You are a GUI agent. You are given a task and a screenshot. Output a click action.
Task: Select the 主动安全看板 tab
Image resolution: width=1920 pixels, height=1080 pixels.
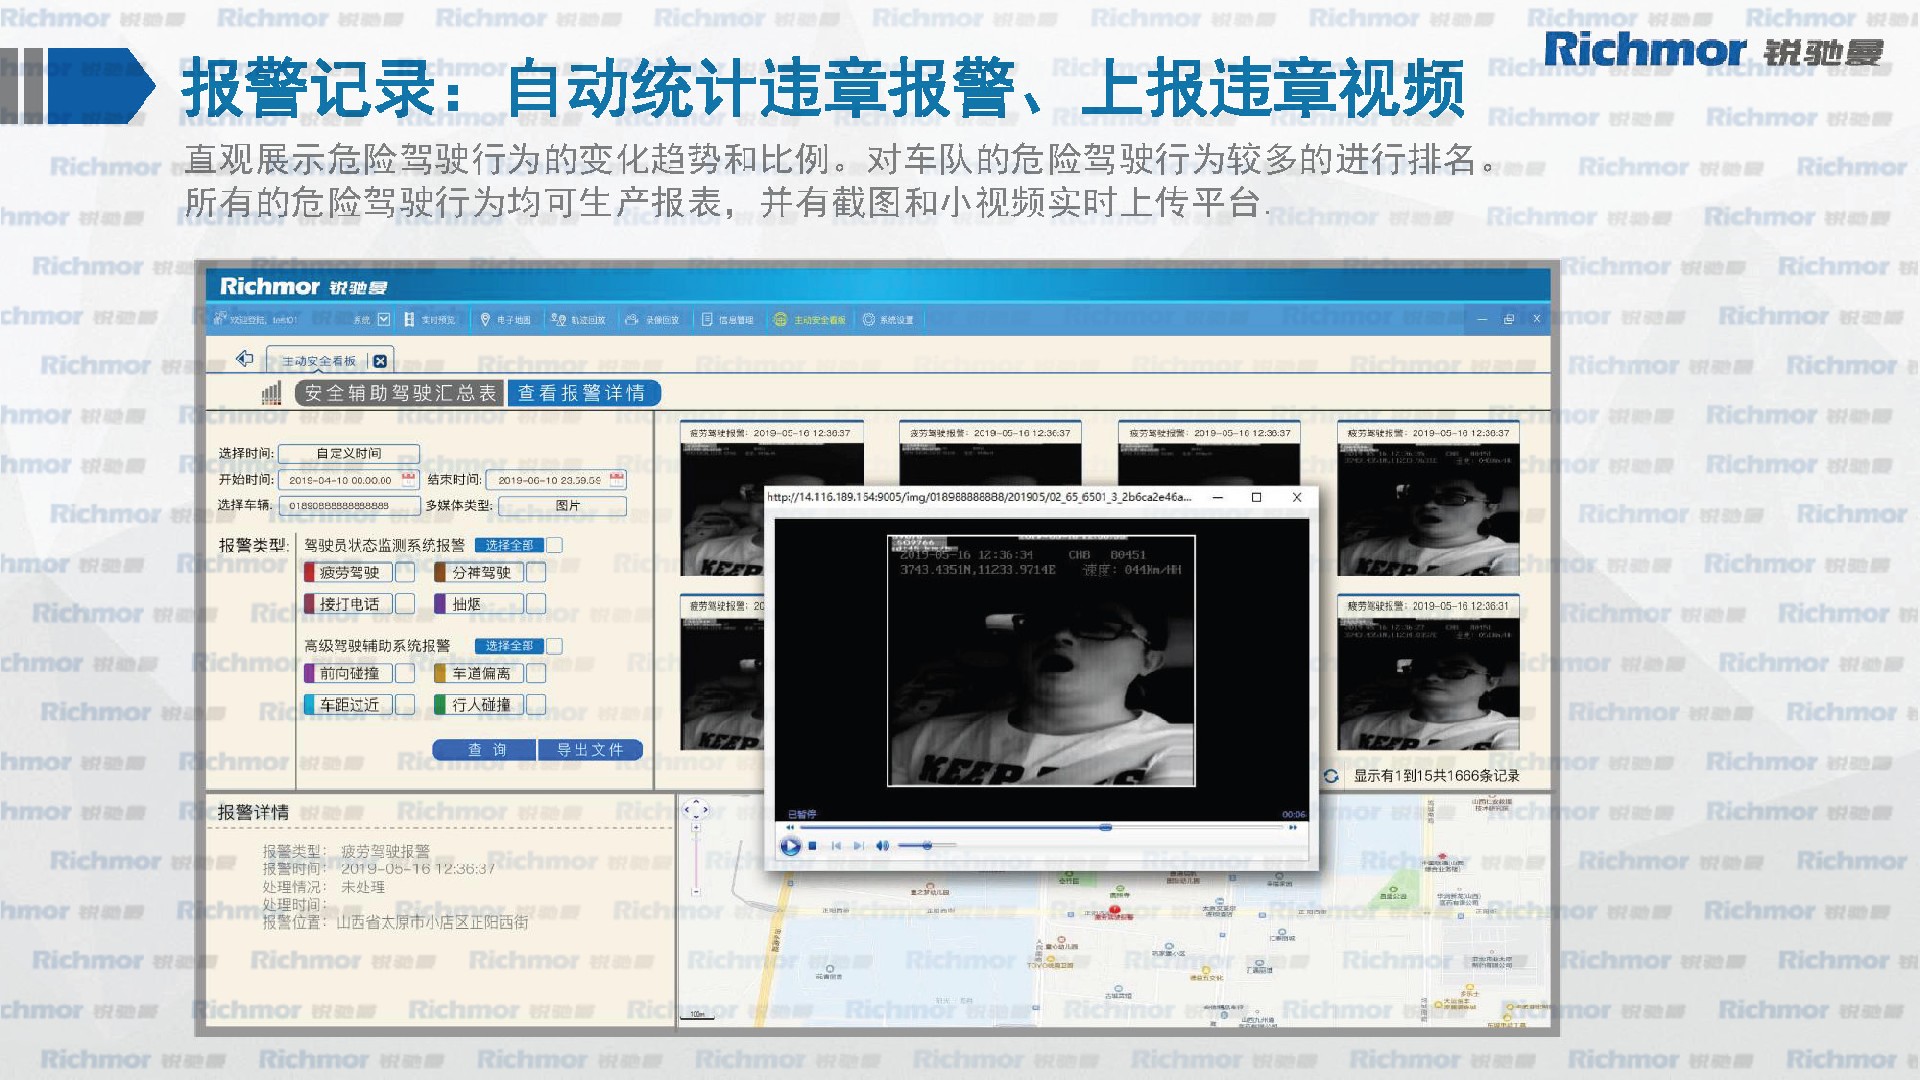point(318,361)
